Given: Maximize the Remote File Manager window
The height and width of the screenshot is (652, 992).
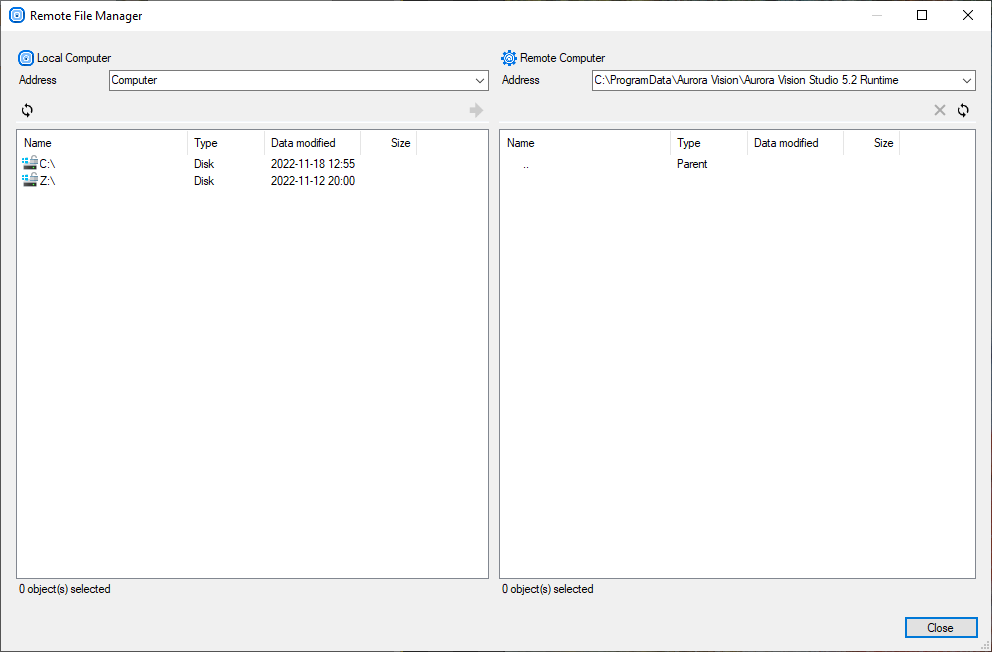Looking at the screenshot, I should [922, 15].
